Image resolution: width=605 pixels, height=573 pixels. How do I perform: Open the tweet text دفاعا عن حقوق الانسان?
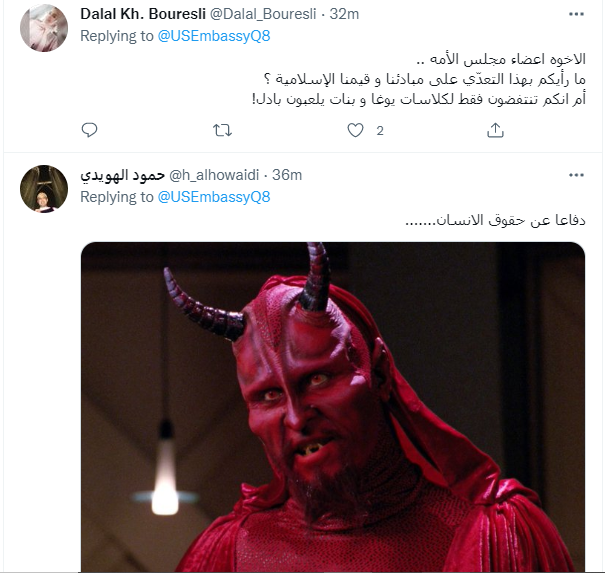[495, 220]
